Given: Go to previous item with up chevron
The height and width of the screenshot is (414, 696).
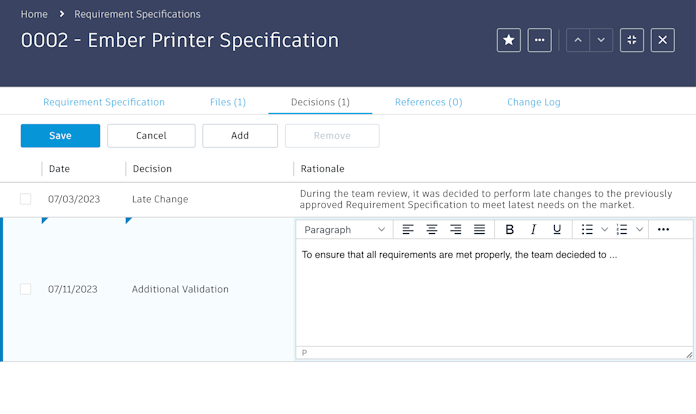Looking at the screenshot, I should (x=578, y=40).
